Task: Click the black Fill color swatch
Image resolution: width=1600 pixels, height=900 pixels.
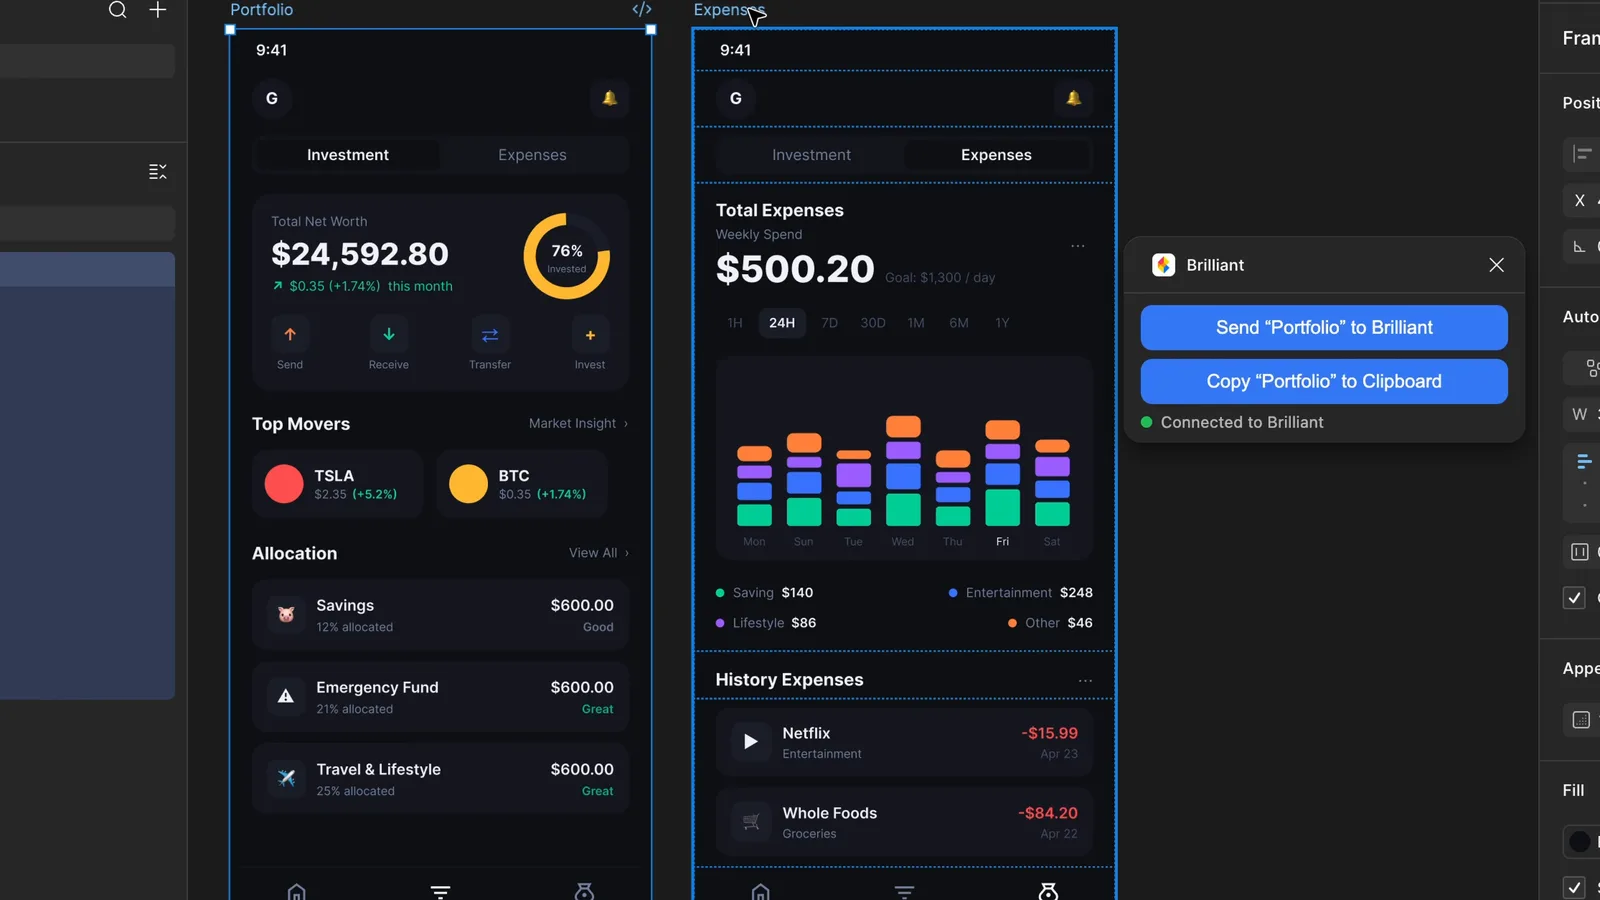Action: 1580,842
